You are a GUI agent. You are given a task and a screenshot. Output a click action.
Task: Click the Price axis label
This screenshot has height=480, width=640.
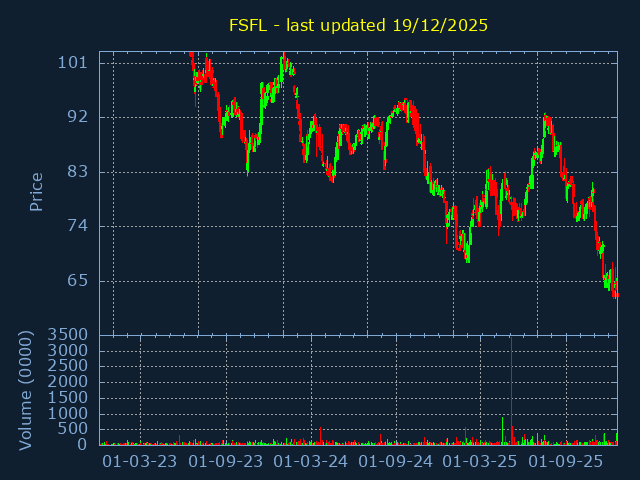pos(36,192)
